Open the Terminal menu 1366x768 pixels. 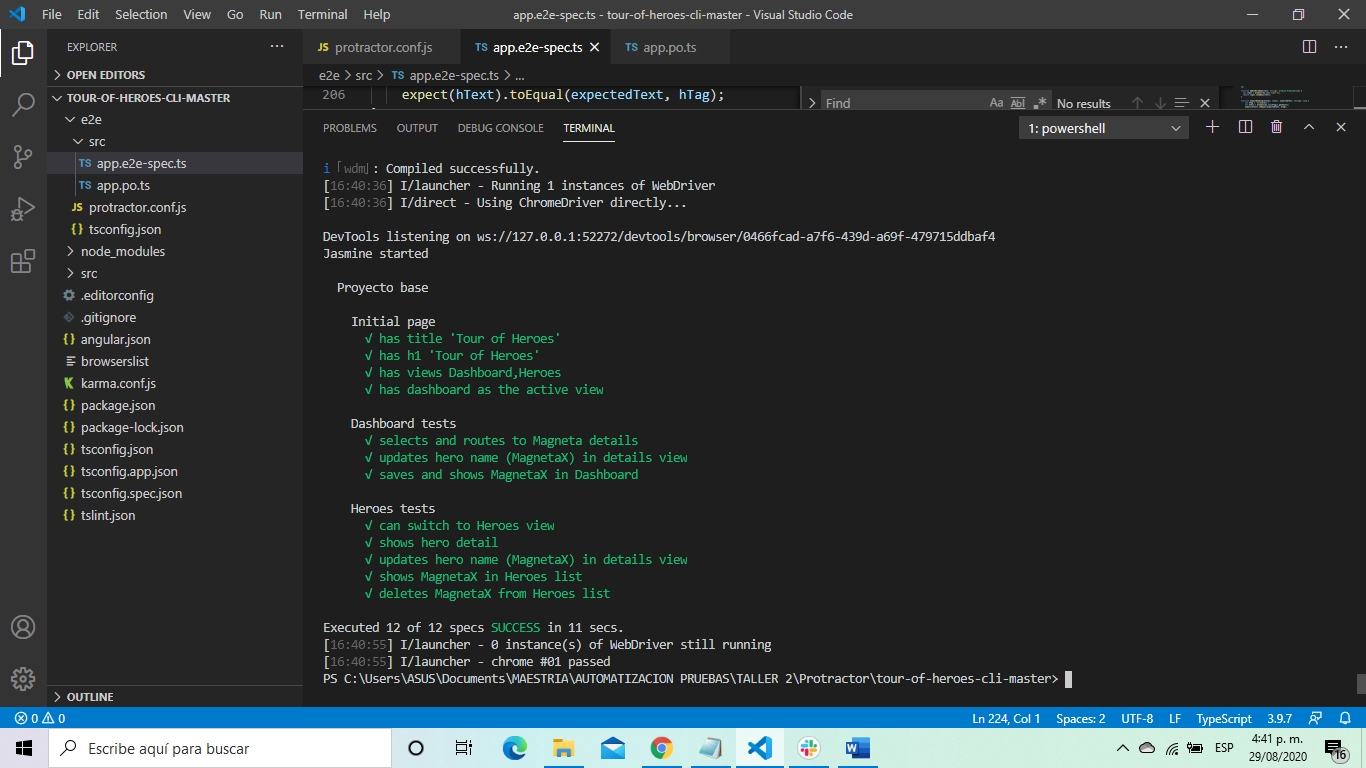pyautogui.click(x=322, y=14)
